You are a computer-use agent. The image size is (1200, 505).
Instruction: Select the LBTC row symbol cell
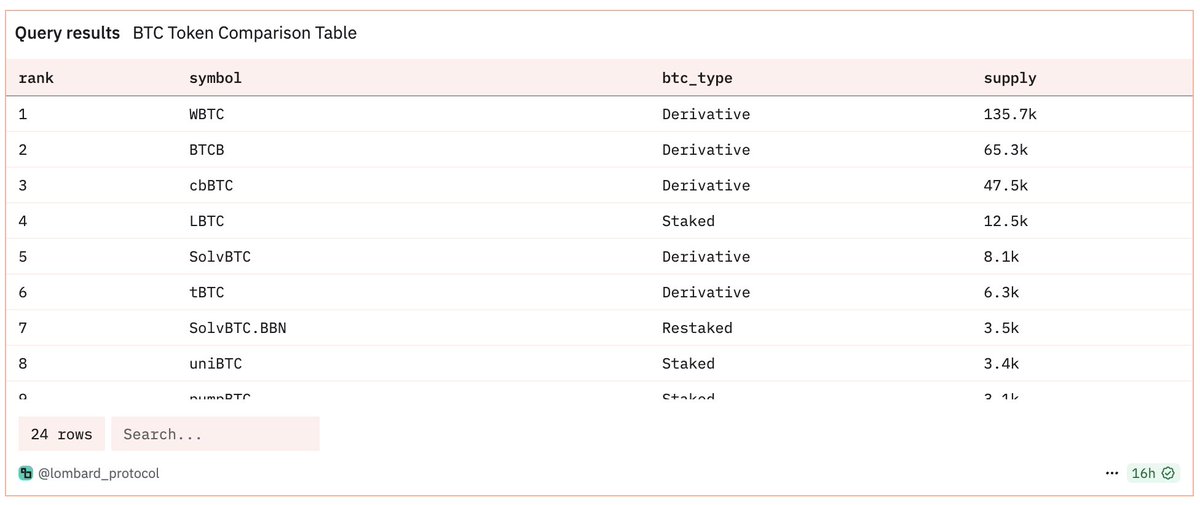coord(206,221)
